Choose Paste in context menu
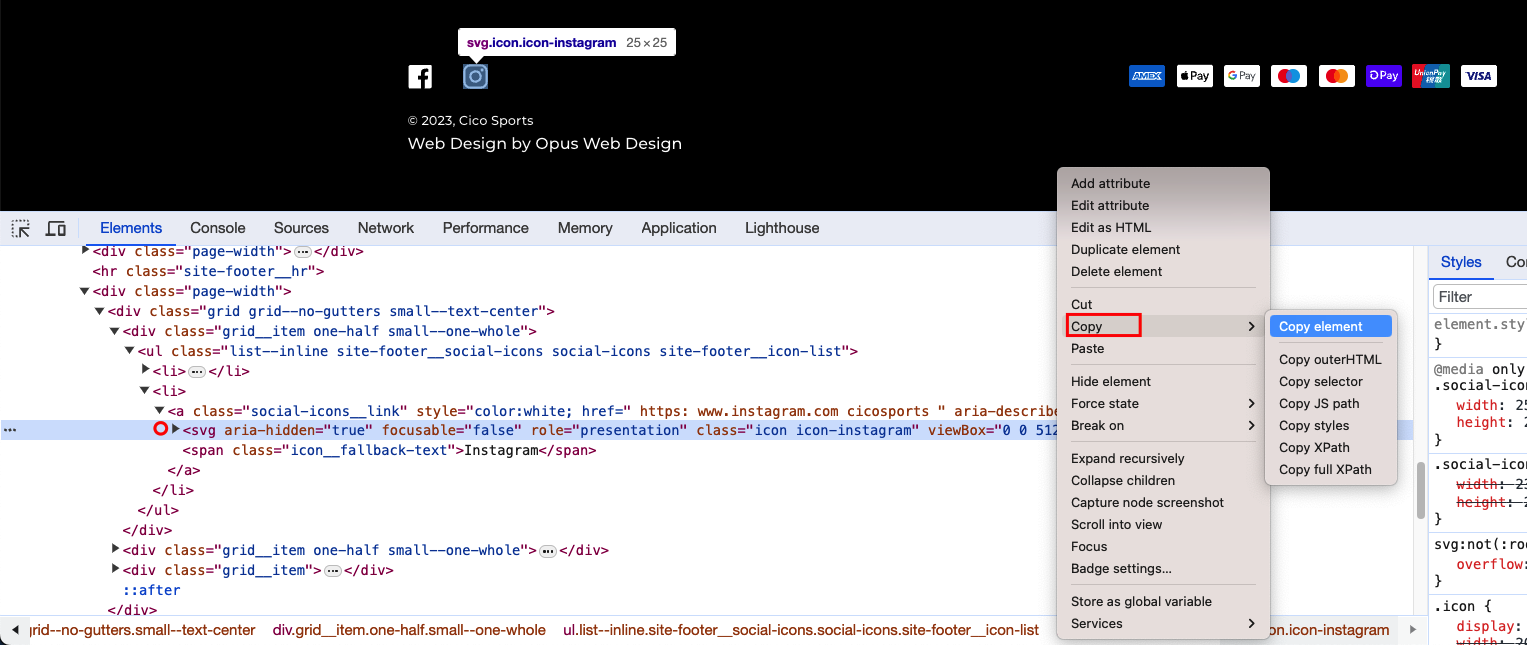Viewport: 1527px width, 645px height. coord(1163,349)
